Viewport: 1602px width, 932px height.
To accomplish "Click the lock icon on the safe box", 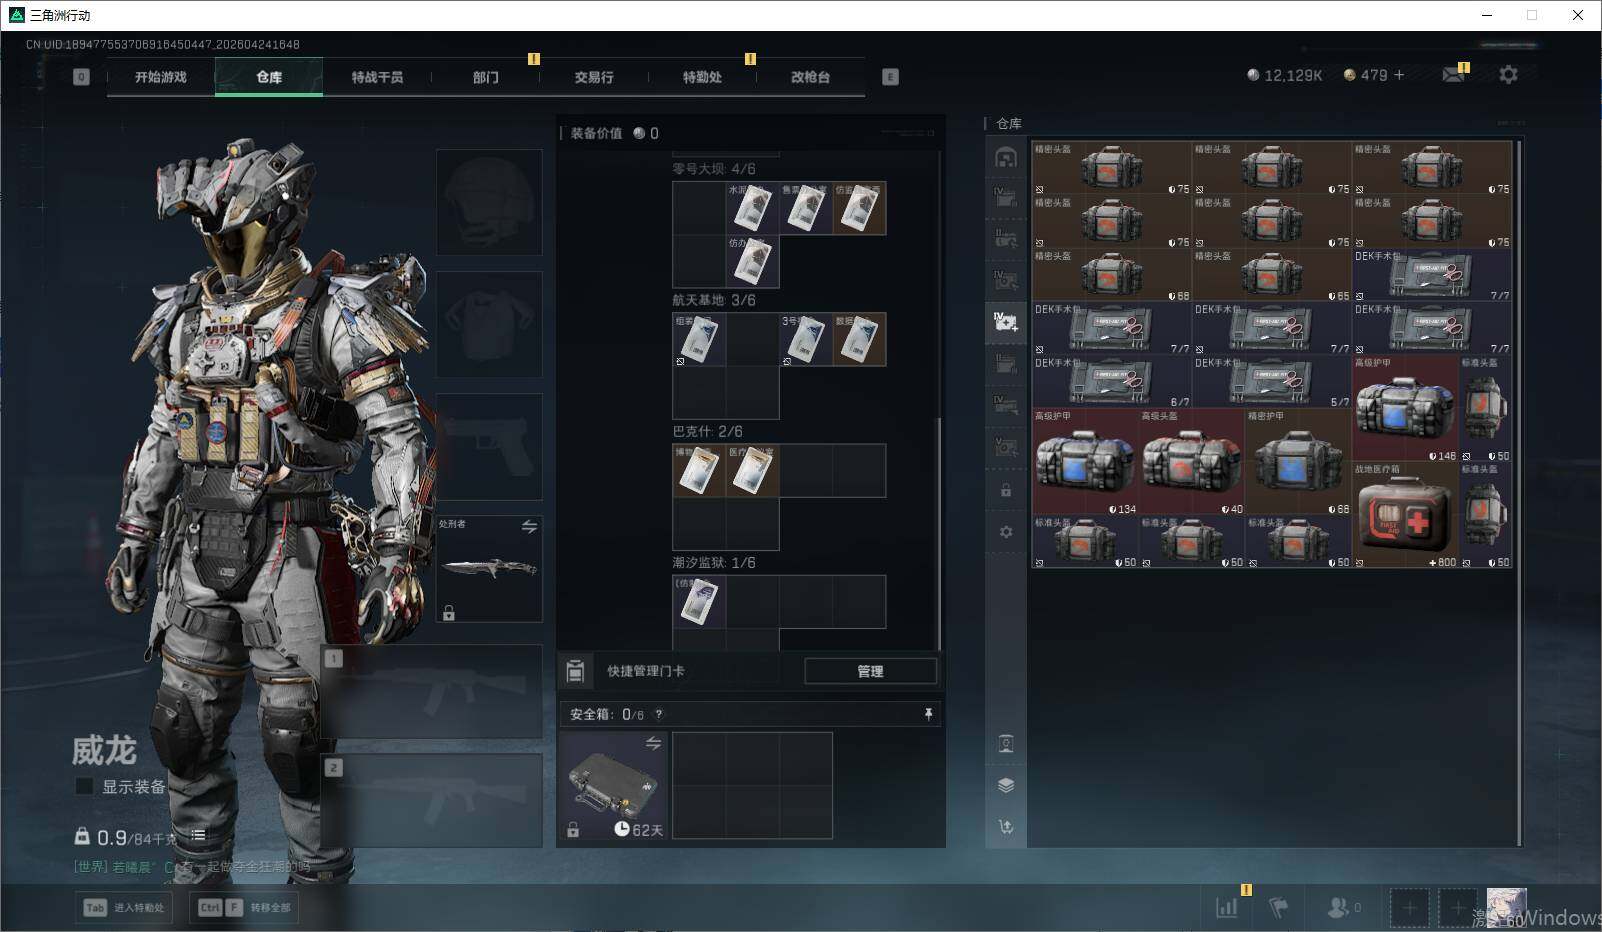I will (x=573, y=829).
